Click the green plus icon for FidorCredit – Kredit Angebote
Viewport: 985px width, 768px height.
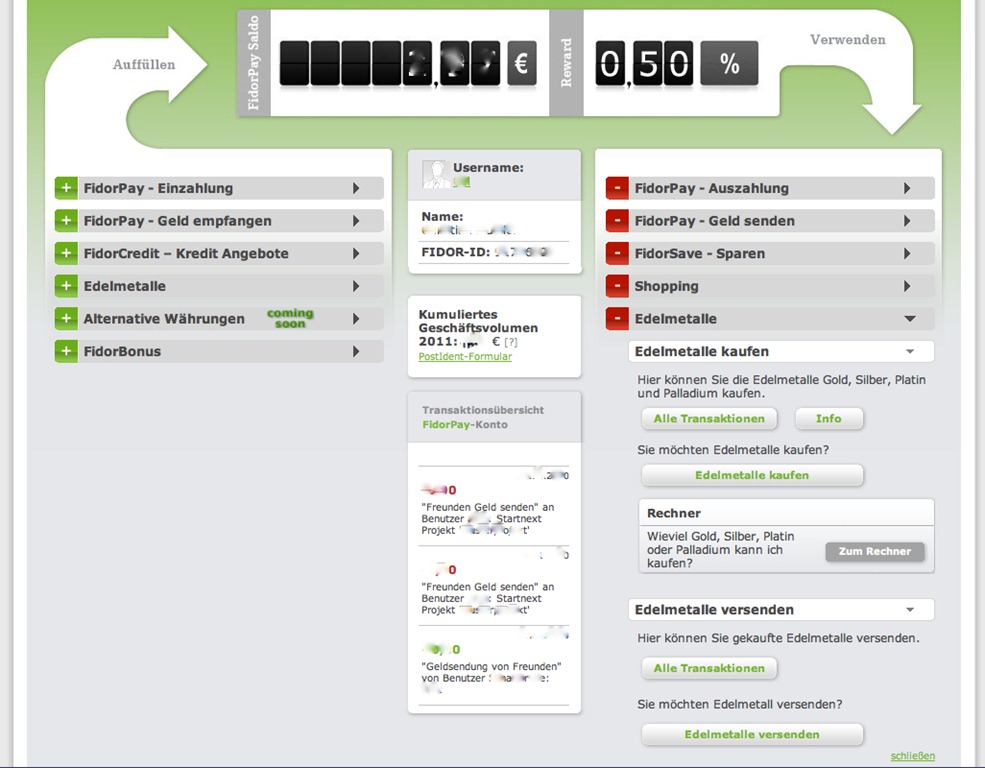point(66,254)
